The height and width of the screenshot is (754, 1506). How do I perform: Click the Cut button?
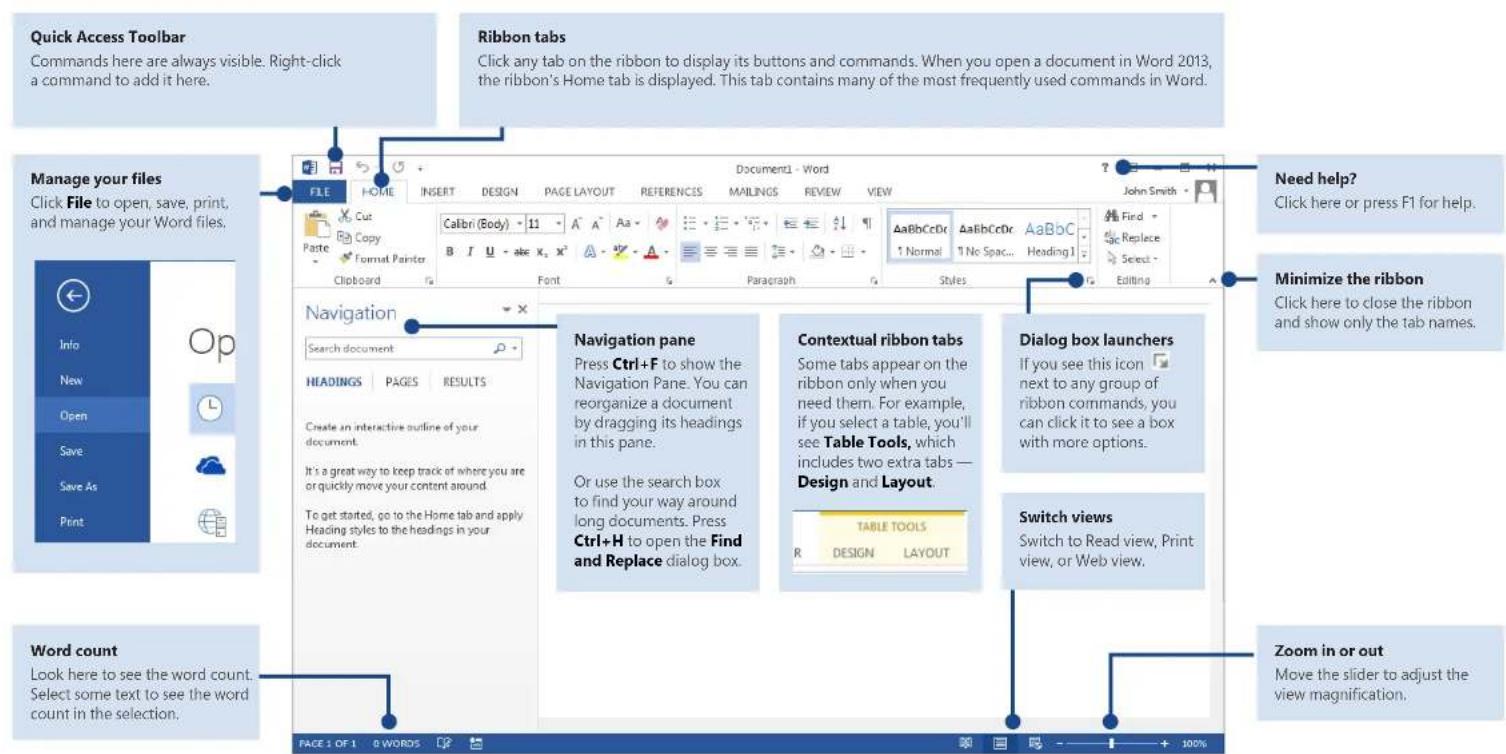click(x=355, y=215)
